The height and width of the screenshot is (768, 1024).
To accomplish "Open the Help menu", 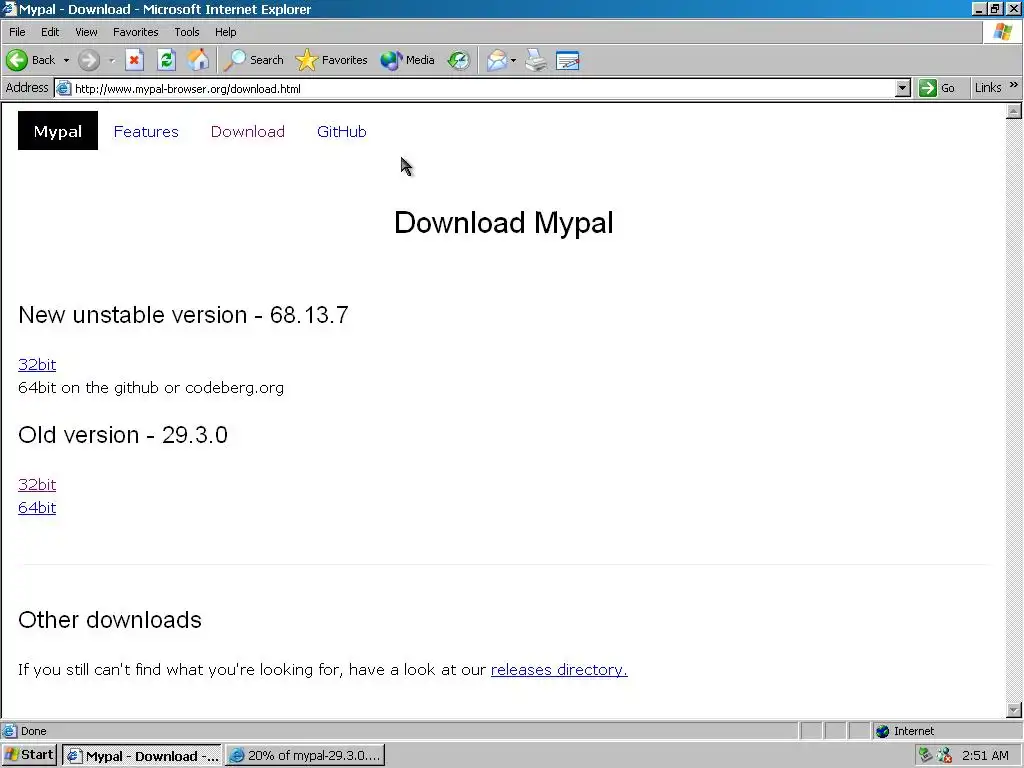I will (225, 32).
